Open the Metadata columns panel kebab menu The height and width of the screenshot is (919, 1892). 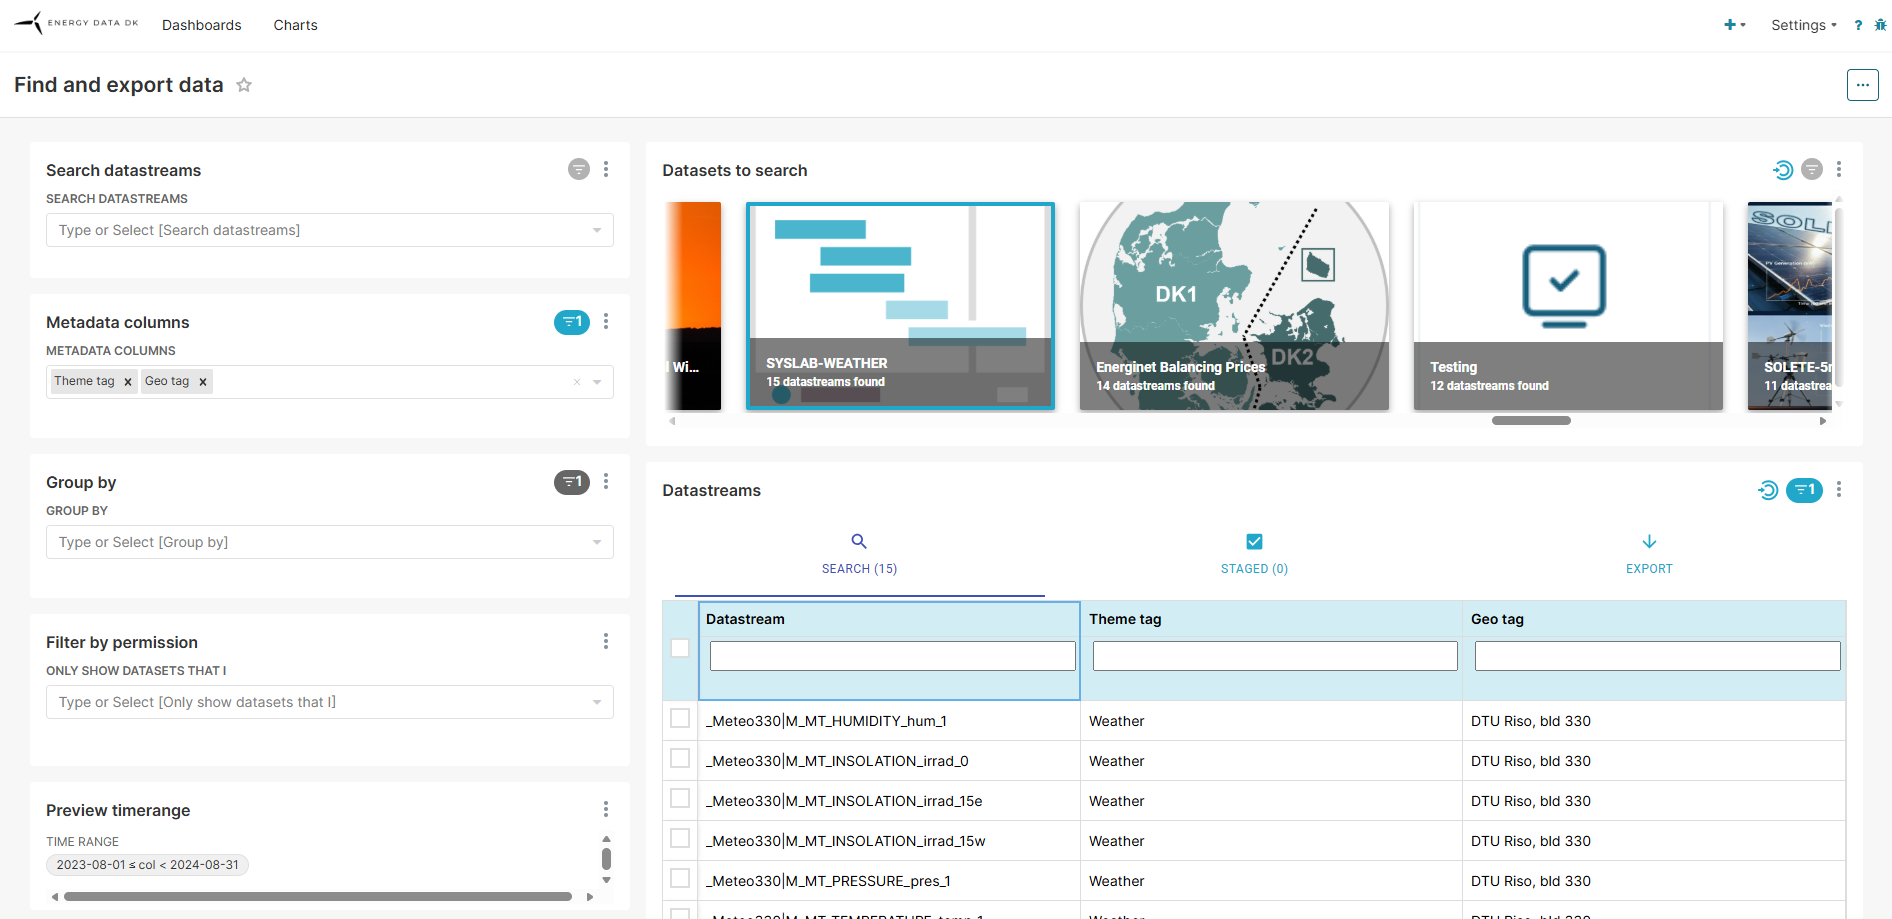(606, 322)
